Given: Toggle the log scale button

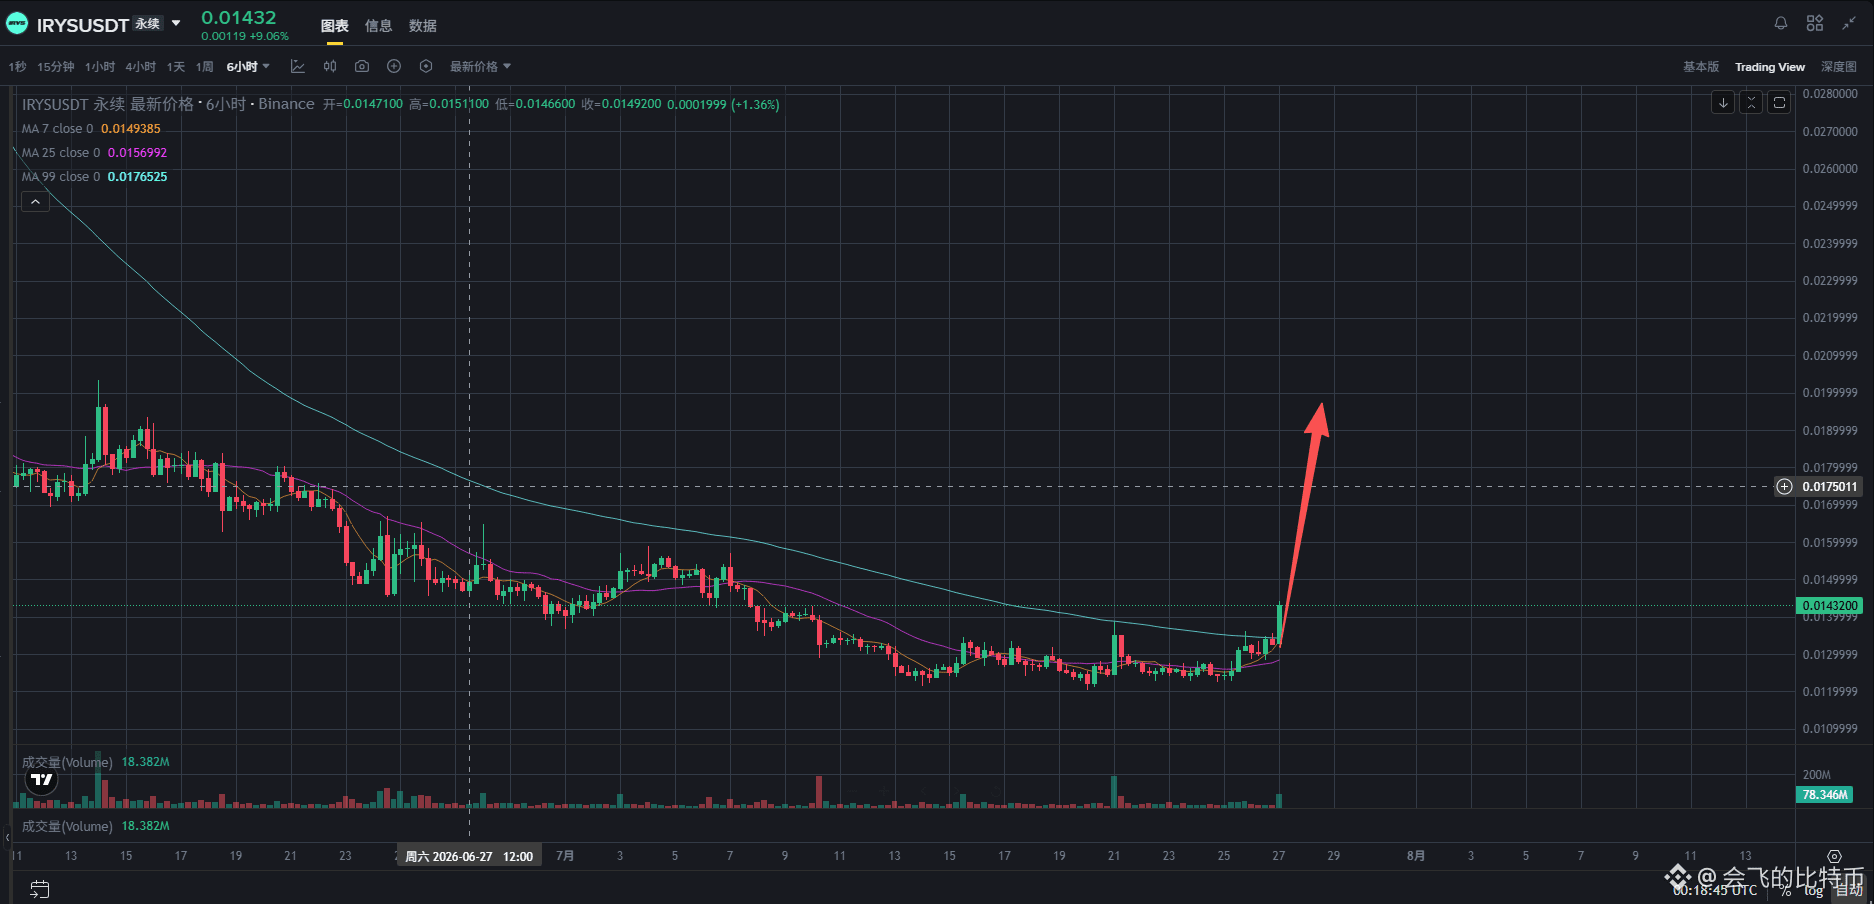Looking at the screenshot, I should [x=1813, y=890].
